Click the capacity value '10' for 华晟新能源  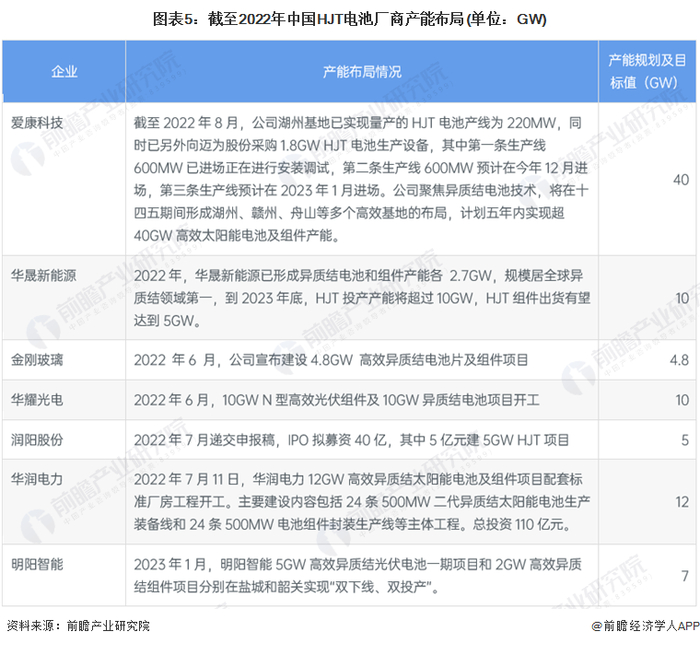point(682,298)
